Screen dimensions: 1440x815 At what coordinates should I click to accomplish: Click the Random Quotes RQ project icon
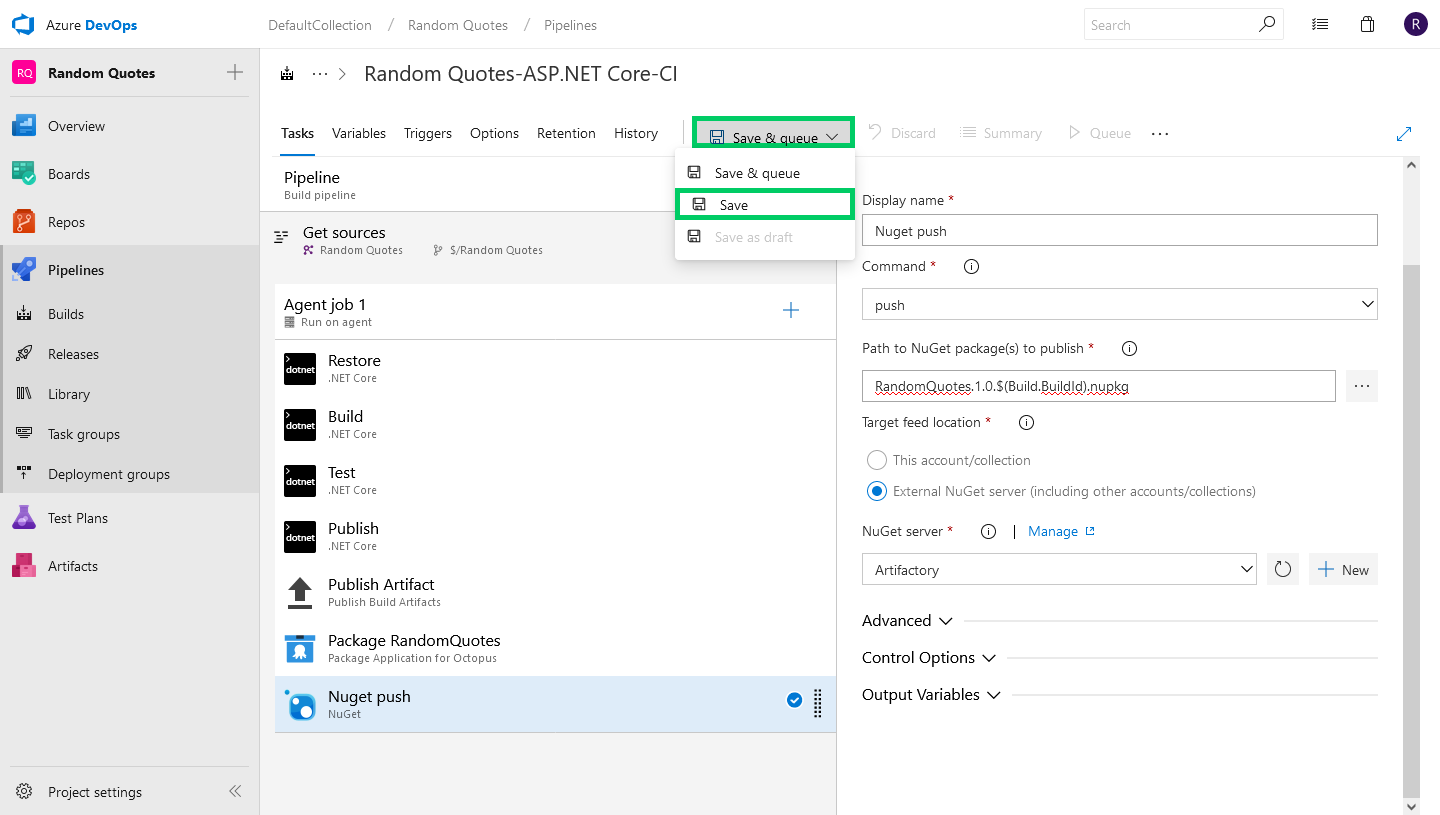(x=25, y=73)
